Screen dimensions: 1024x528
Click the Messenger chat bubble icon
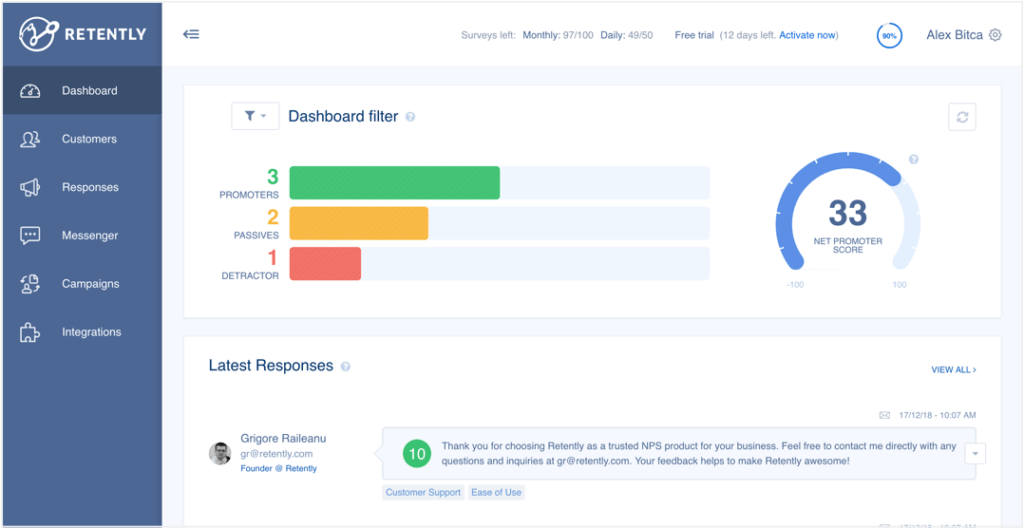30,236
